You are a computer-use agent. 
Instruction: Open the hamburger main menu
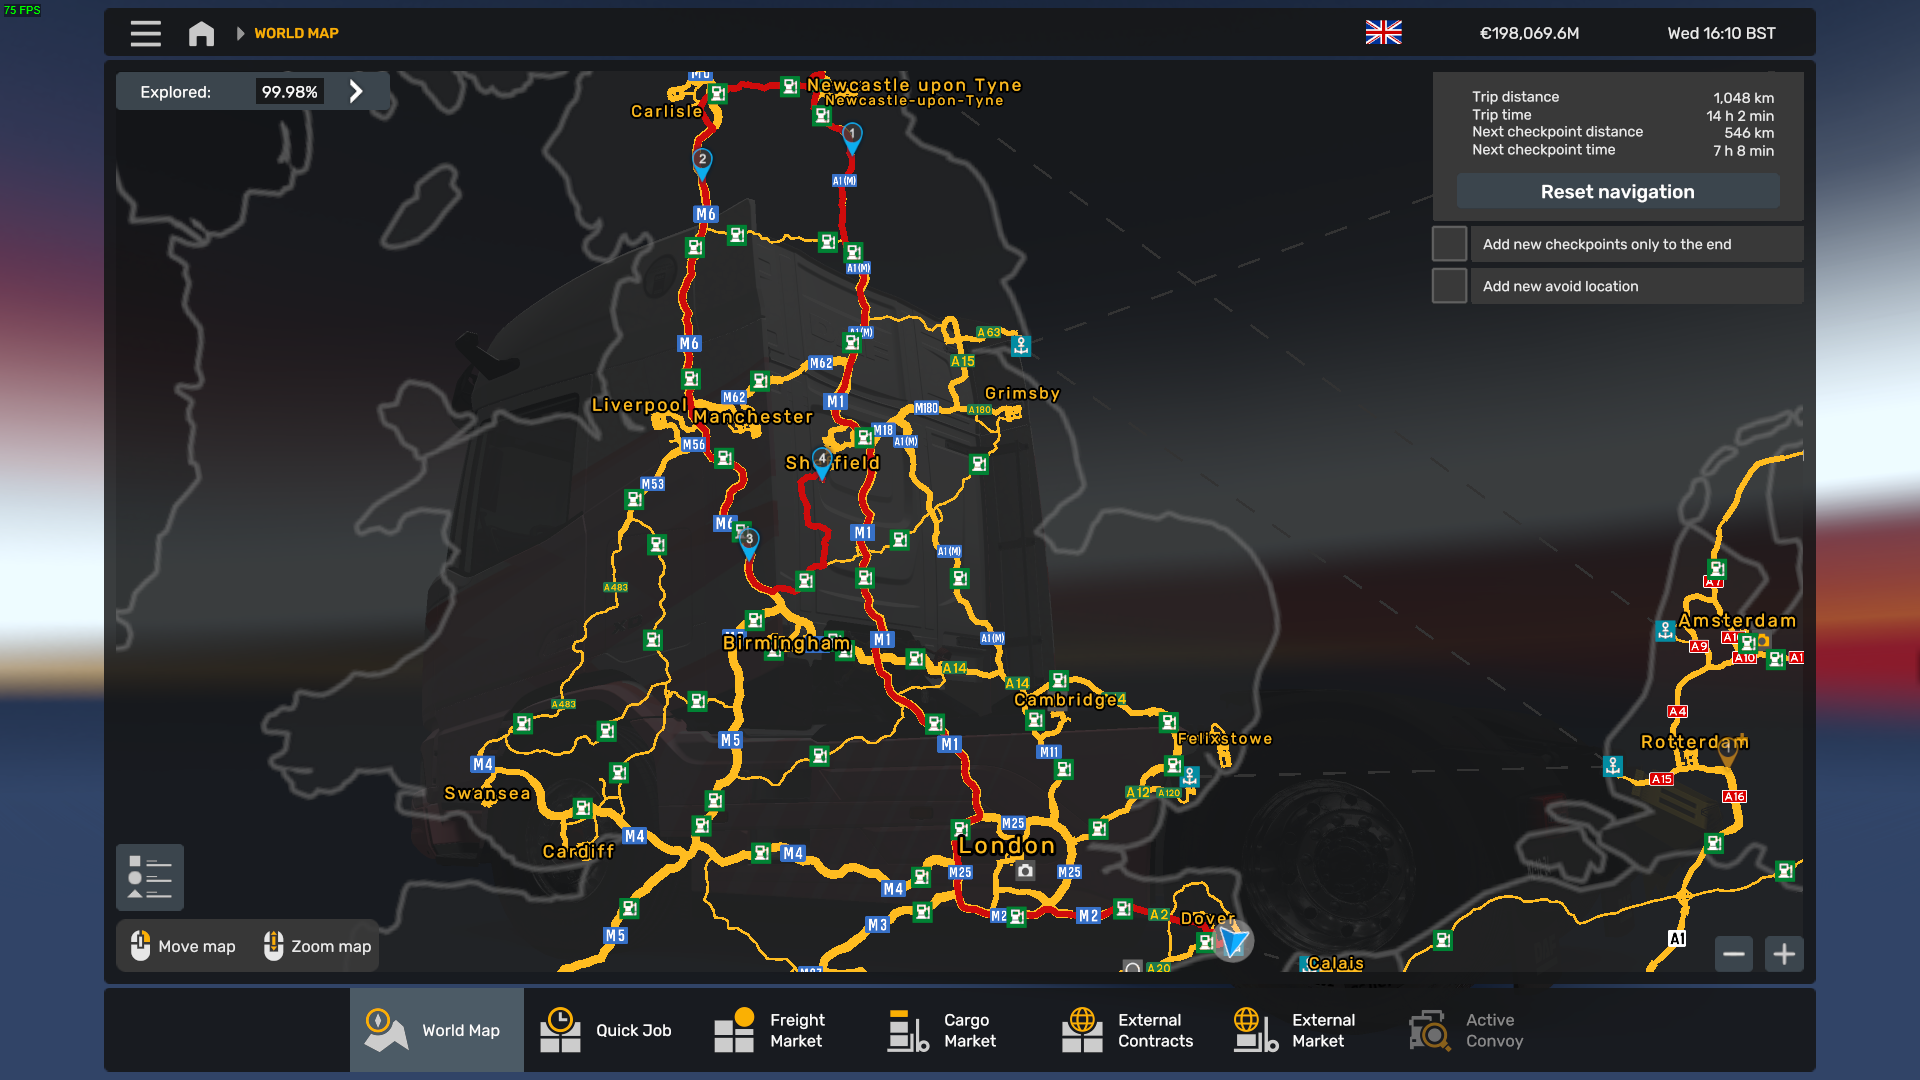pos(145,33)
